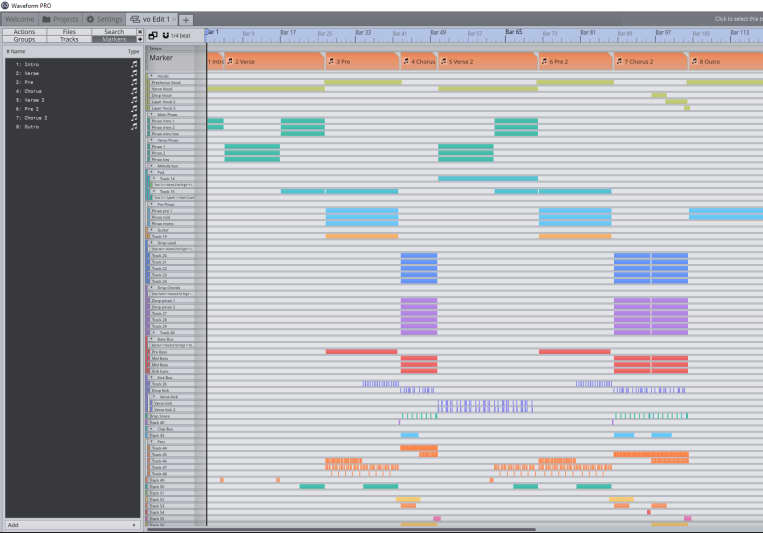Expand the Track 30 subfolder arrow
The image size is (763, 533).
coord(155,332)
